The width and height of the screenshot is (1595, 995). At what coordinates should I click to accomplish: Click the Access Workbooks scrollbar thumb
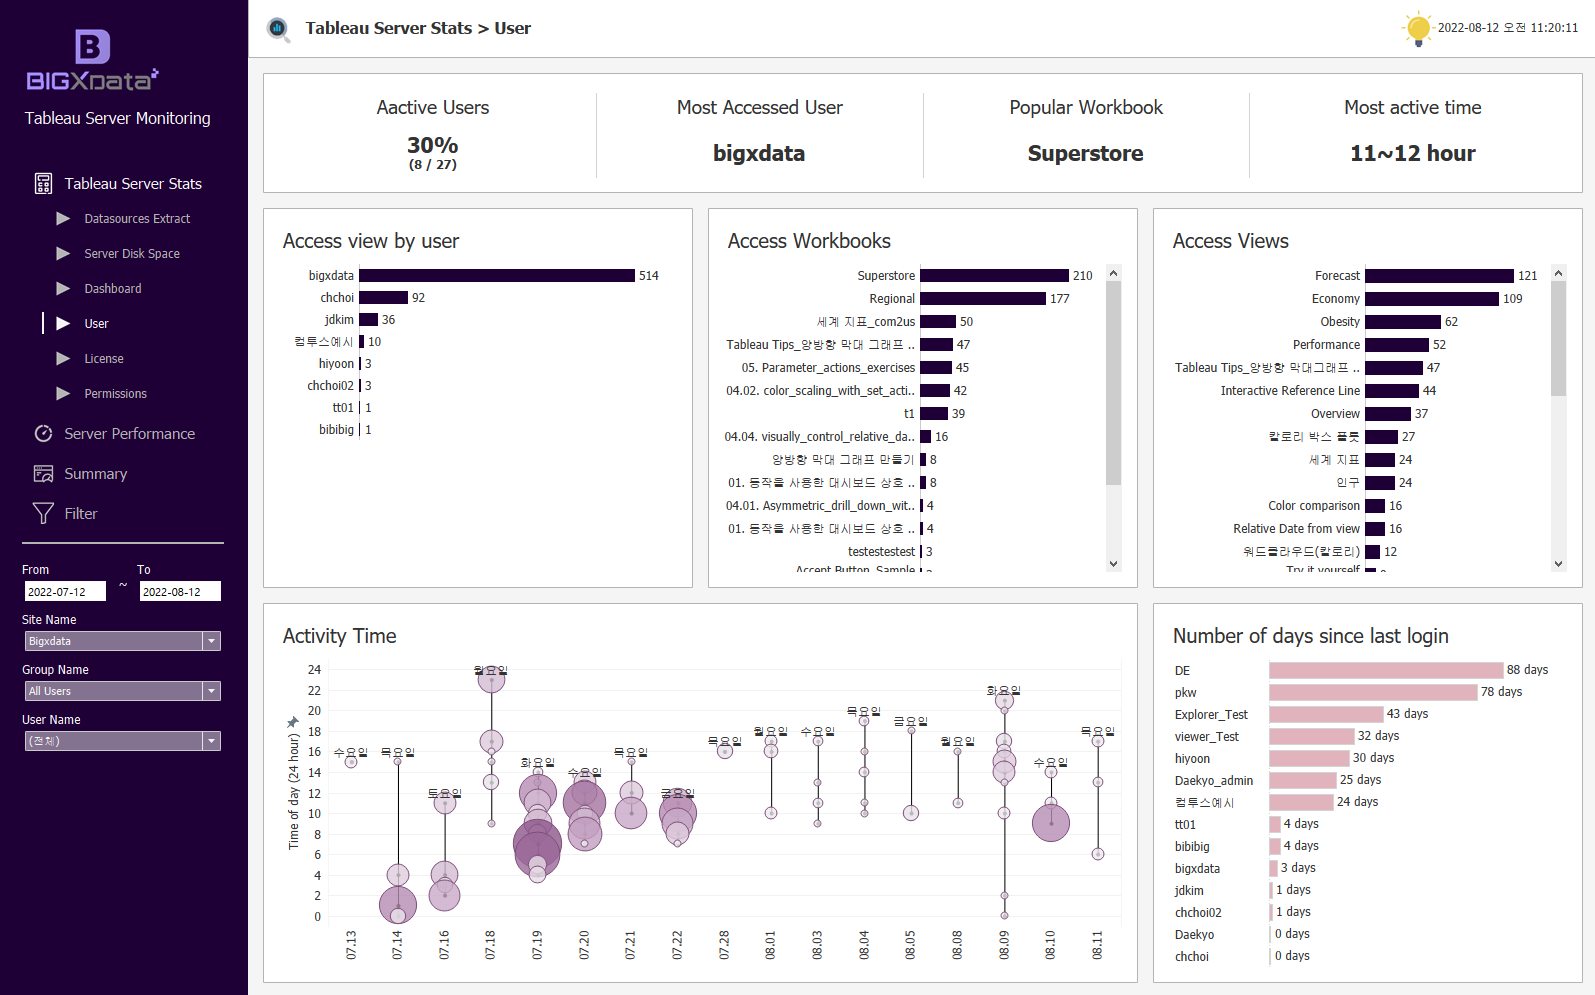click(1113, 383)
